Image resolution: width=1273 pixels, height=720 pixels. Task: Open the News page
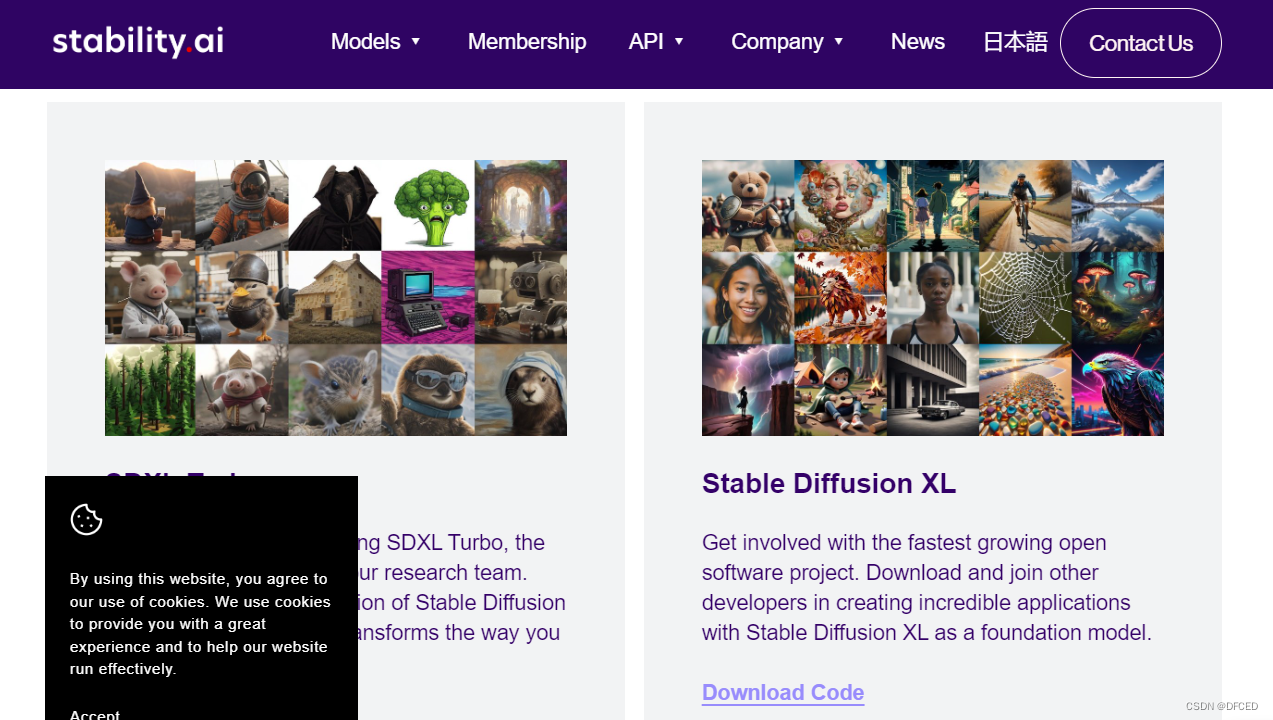click(918, 41)
